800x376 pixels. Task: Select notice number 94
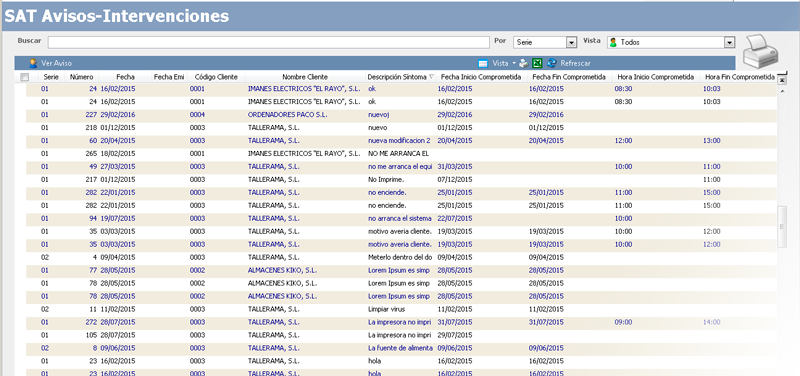[x=93, y=218]
